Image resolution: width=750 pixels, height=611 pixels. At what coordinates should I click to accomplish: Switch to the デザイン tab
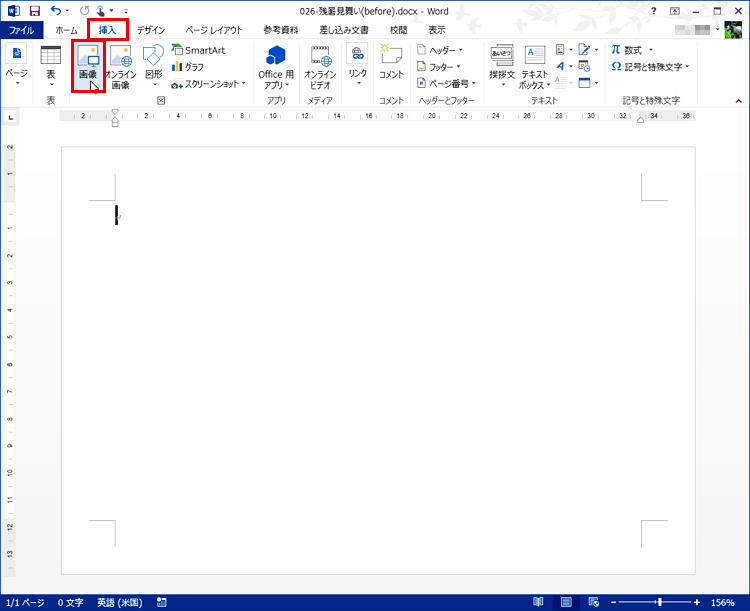click(x=151, y=30)
